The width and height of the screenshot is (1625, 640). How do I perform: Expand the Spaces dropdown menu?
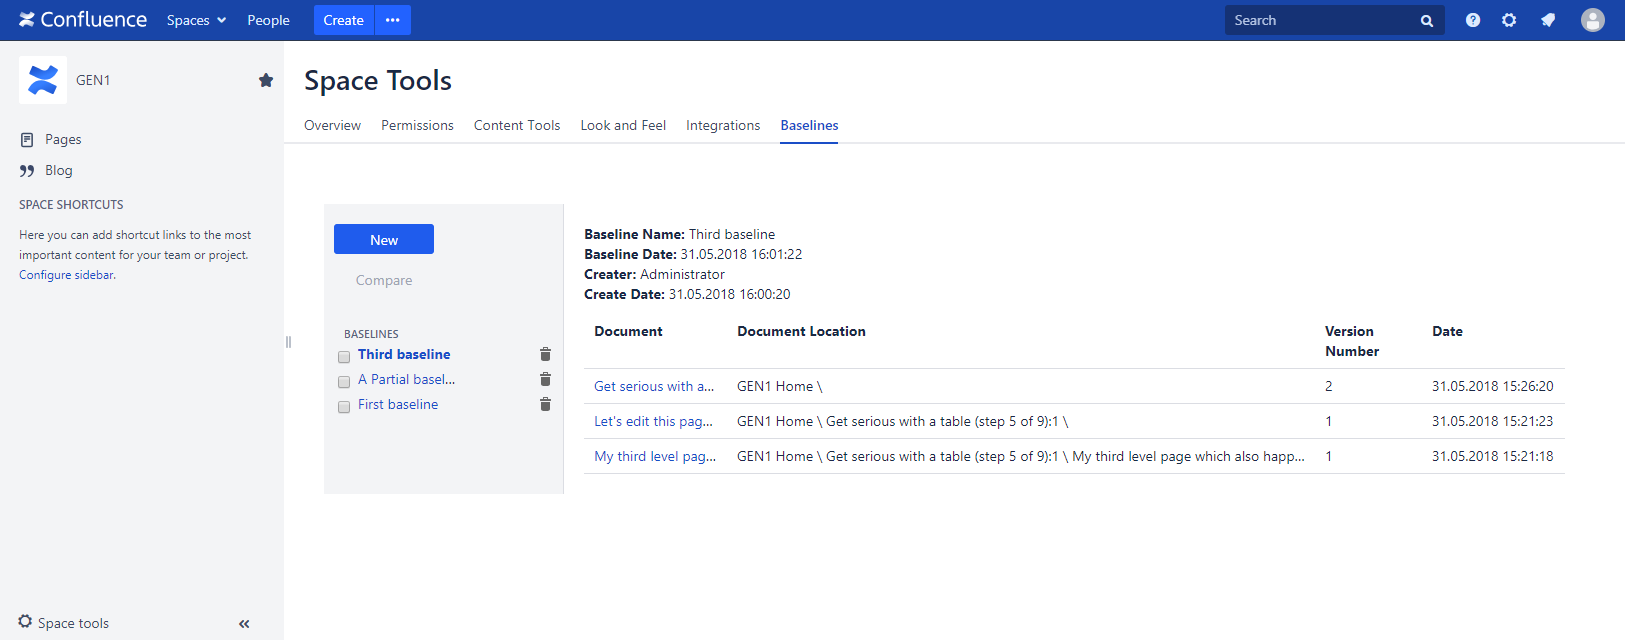(196, 20)
